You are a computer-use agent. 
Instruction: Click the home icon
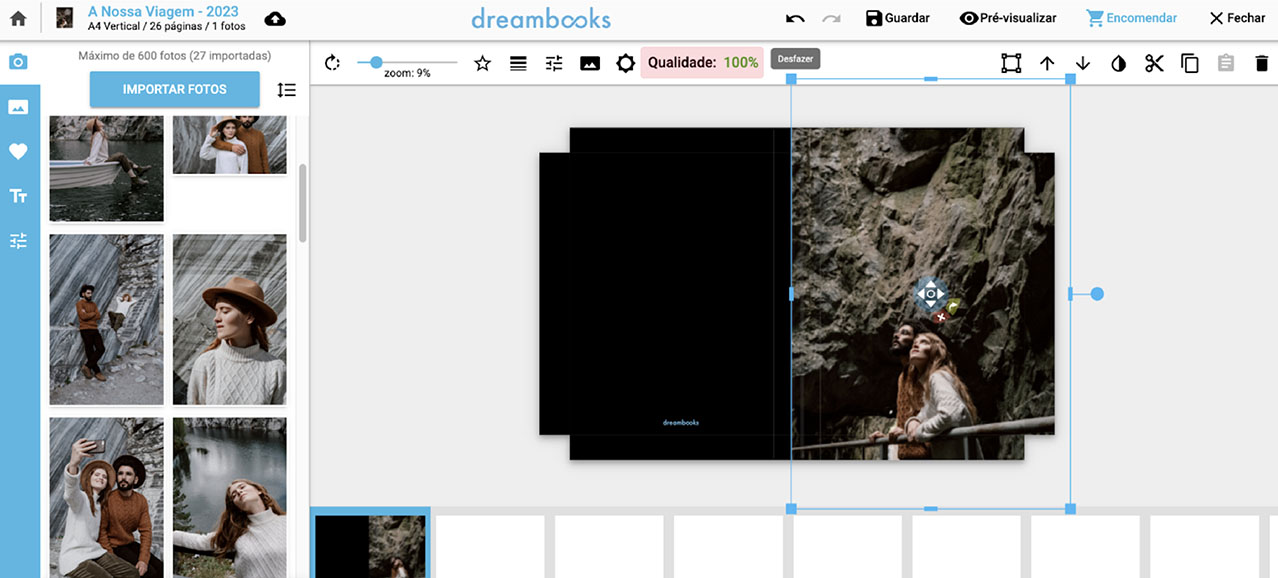click(18, 18)
